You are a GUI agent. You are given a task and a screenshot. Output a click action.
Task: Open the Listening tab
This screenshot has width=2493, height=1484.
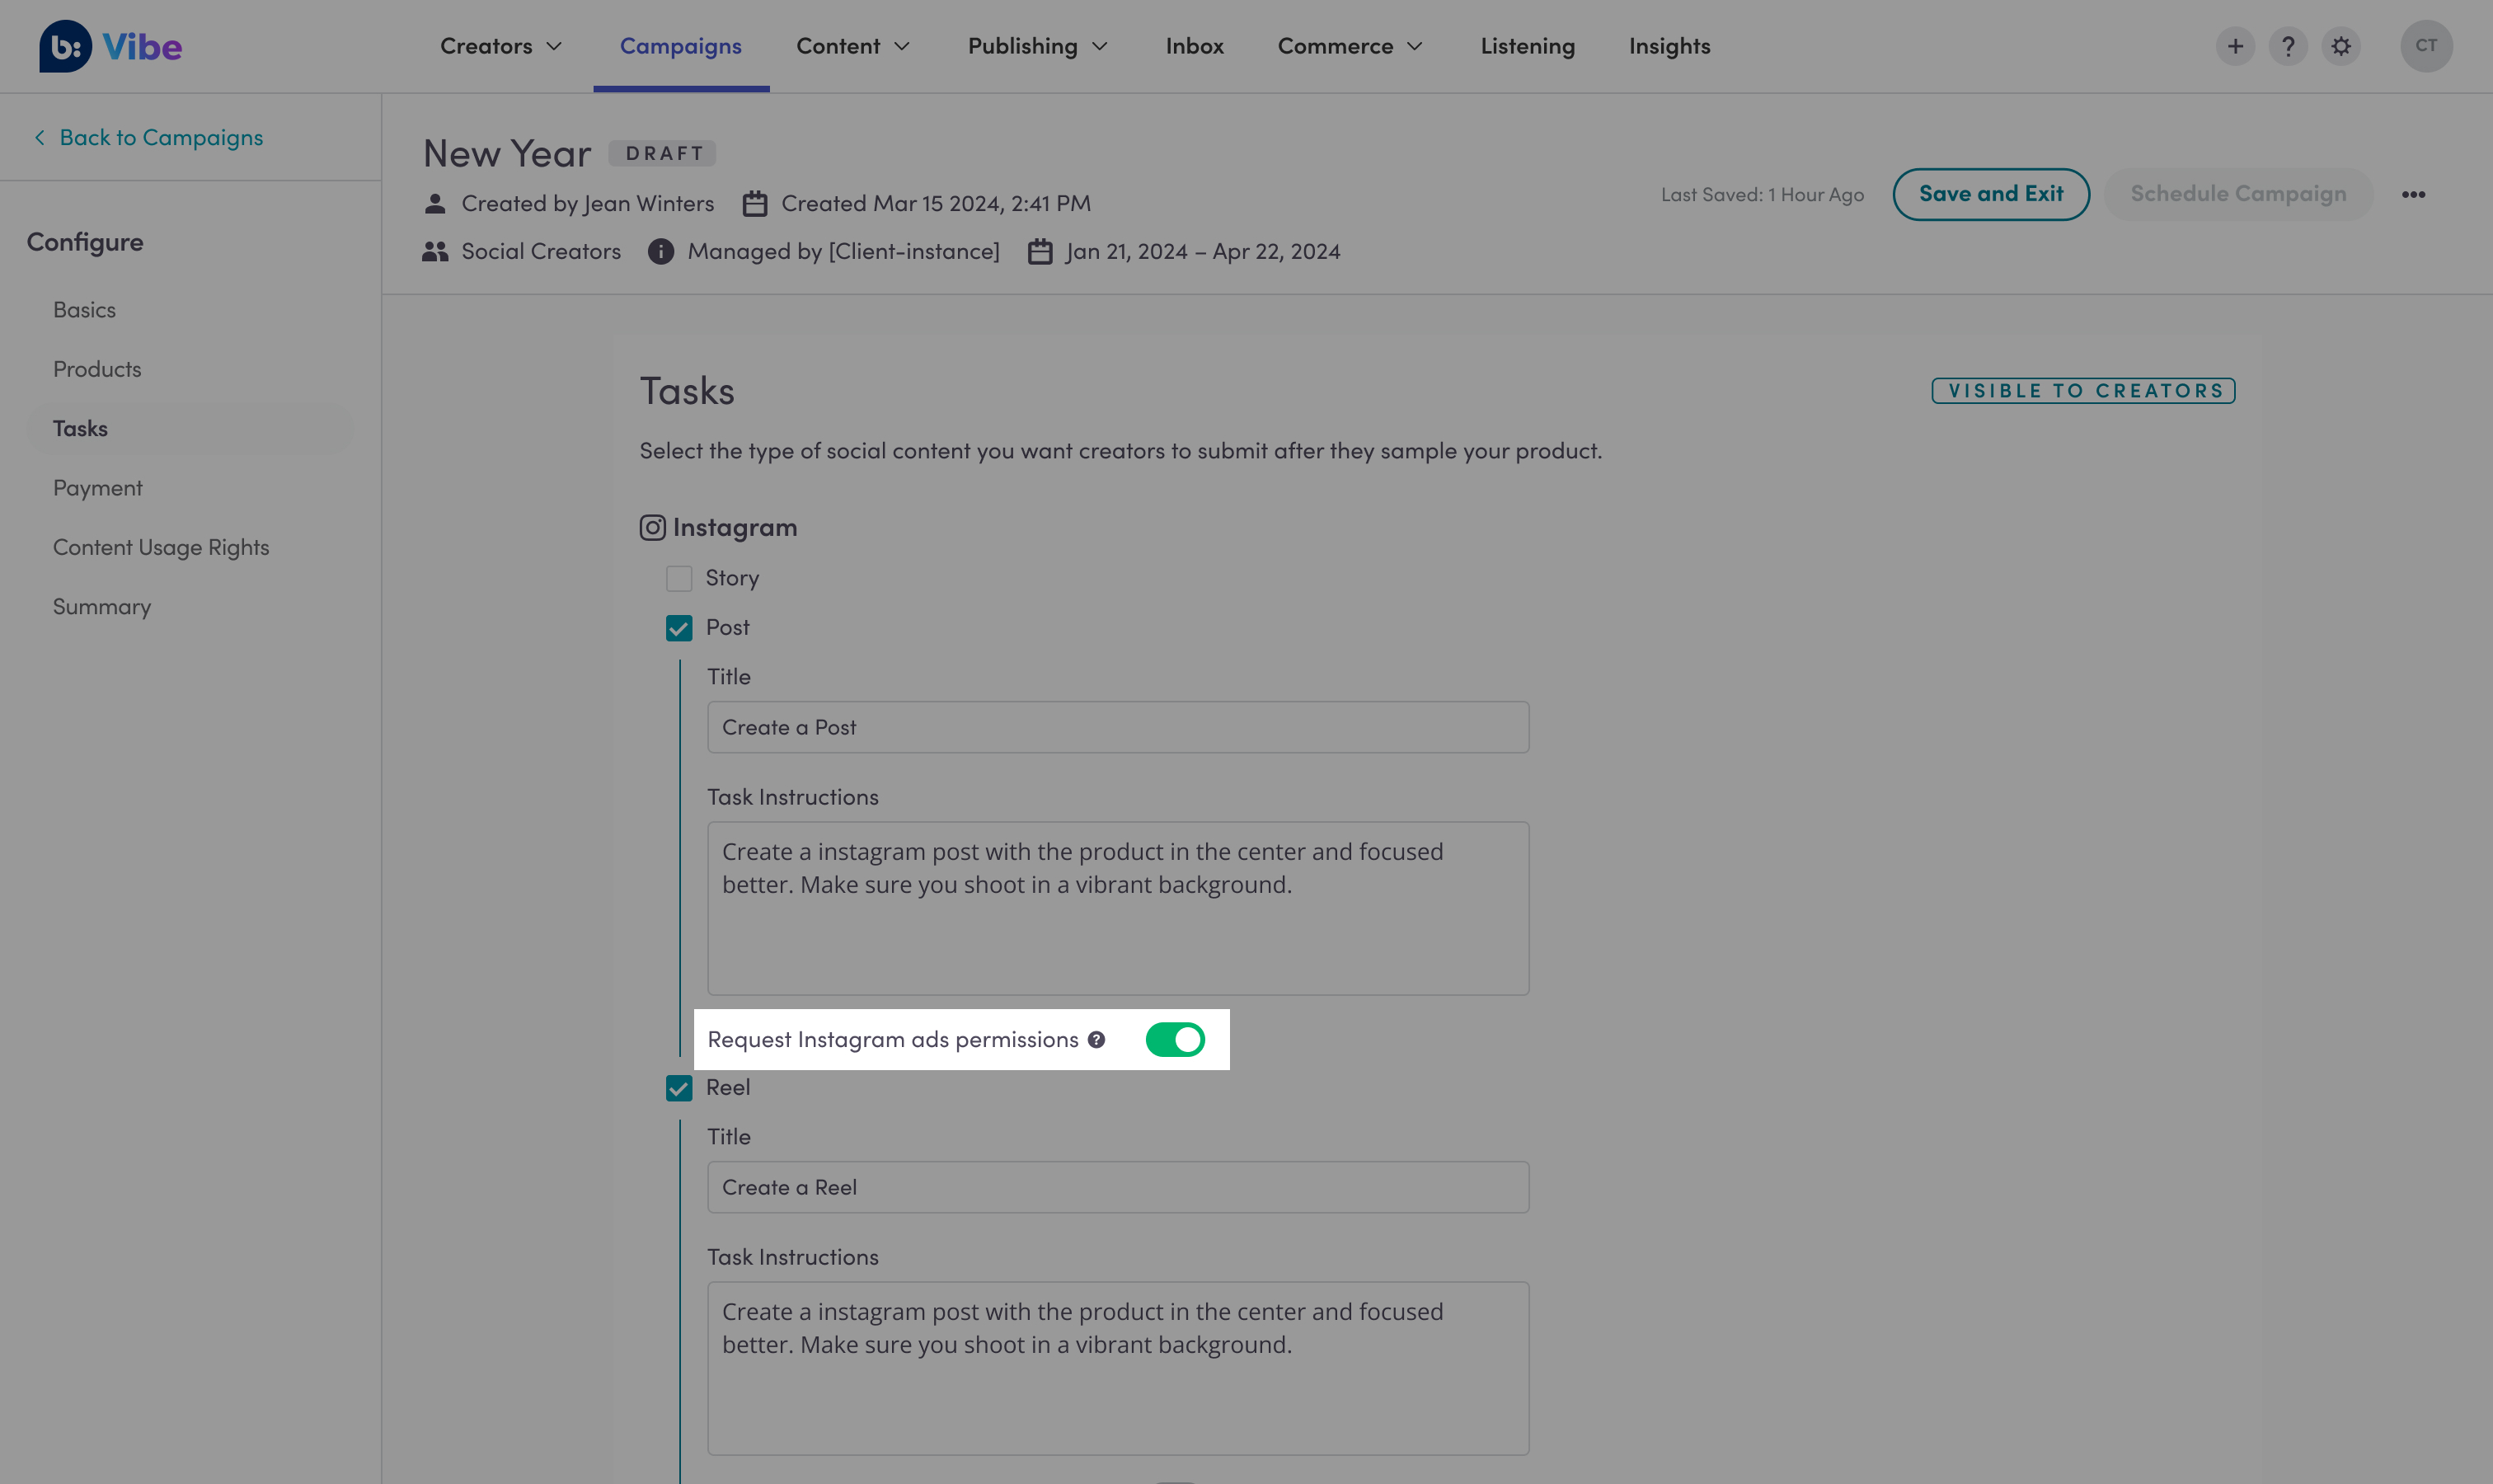coord(1528,46)
